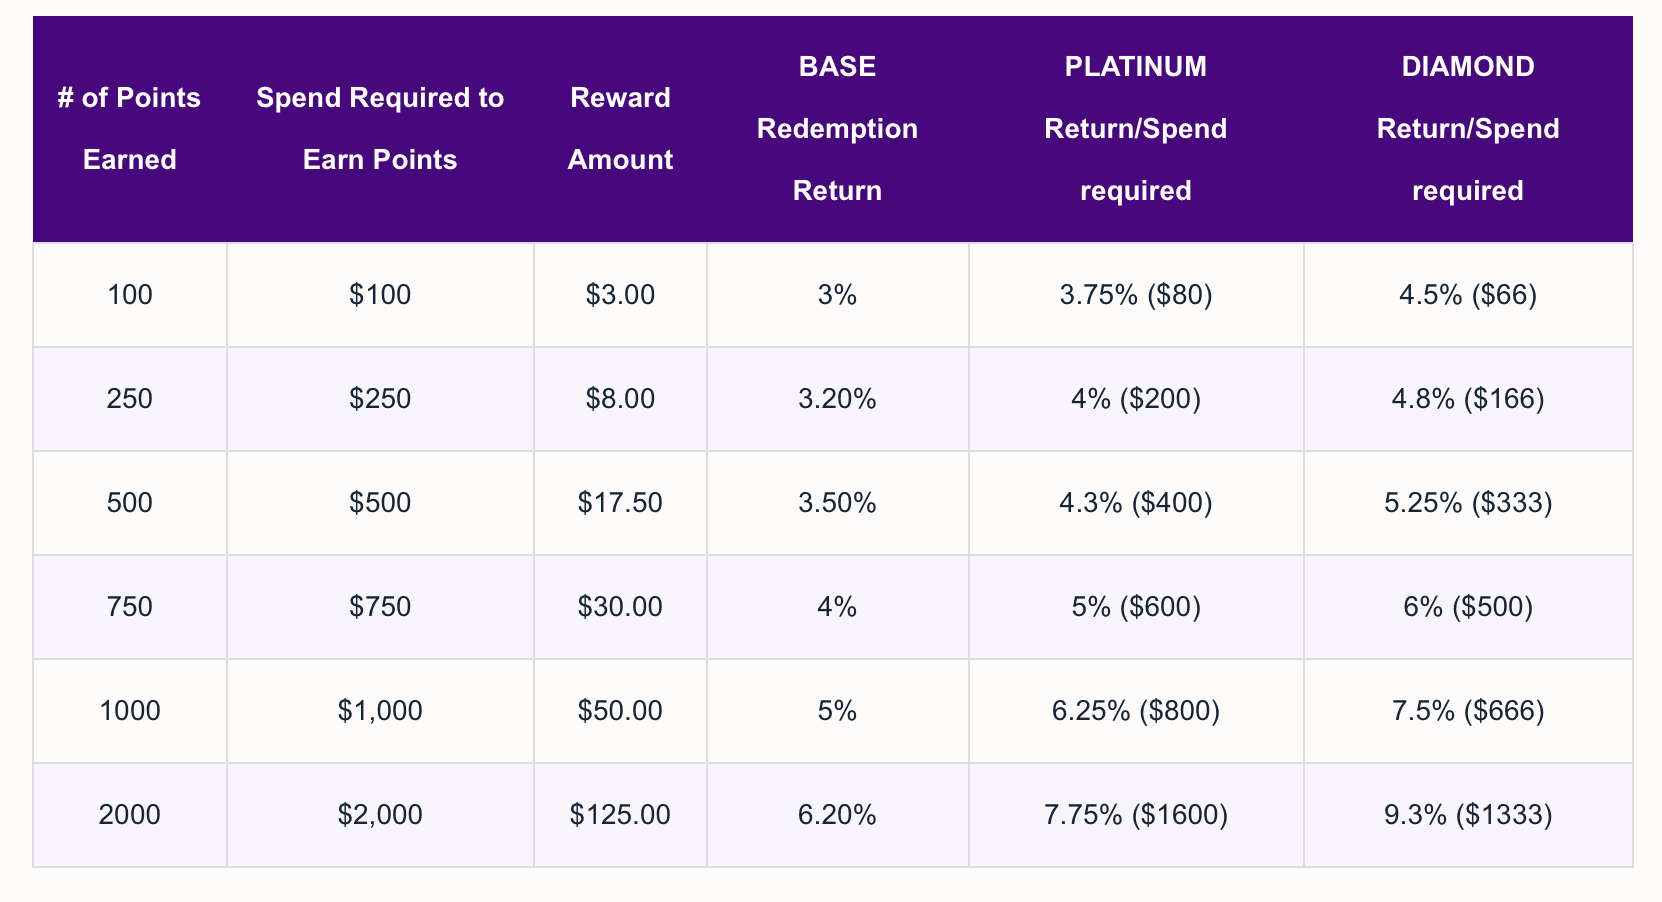This screenshot has width=1662, height=902.
Task: Click the 7.75% ($1600) platinum cell
Action: pyautogui.click(x=1136, y=815)
